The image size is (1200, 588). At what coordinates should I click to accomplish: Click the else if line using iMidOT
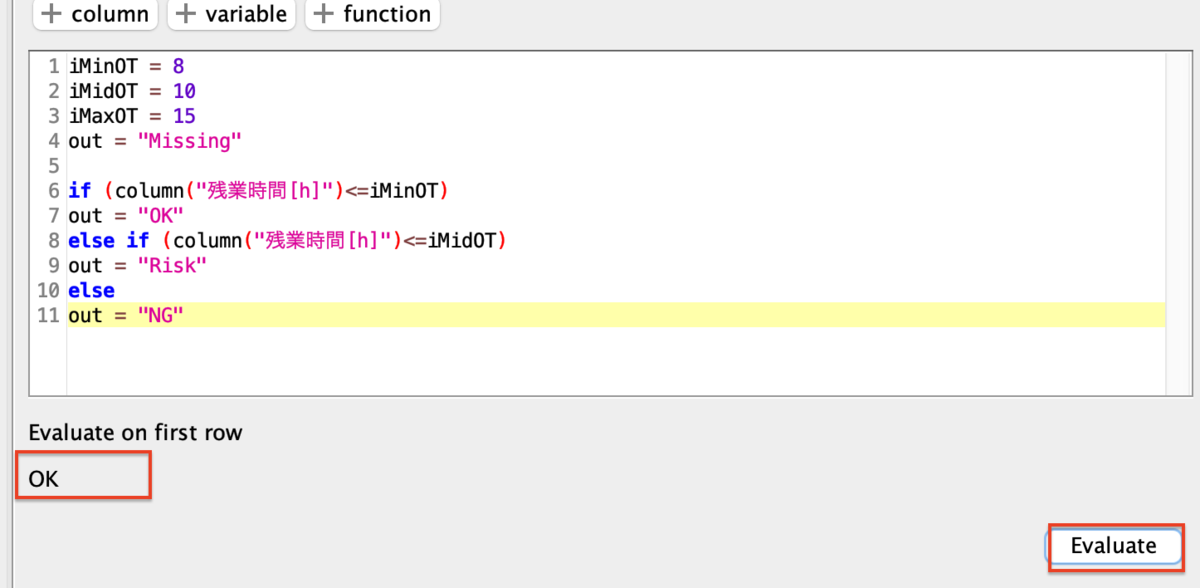288,240
